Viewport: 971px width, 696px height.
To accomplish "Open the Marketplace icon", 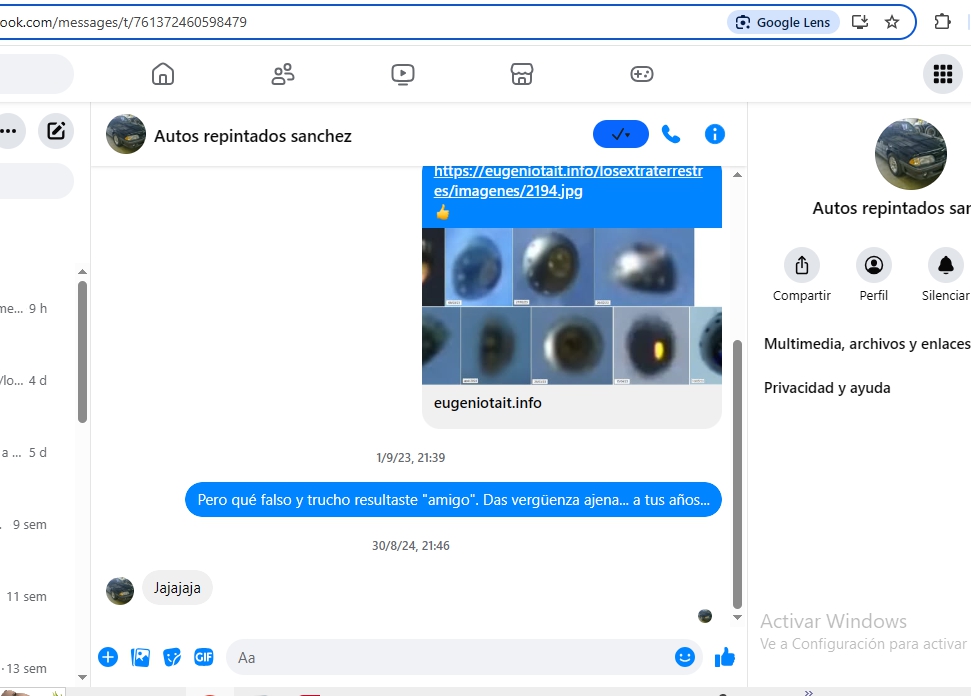I will tap(521, 74).
